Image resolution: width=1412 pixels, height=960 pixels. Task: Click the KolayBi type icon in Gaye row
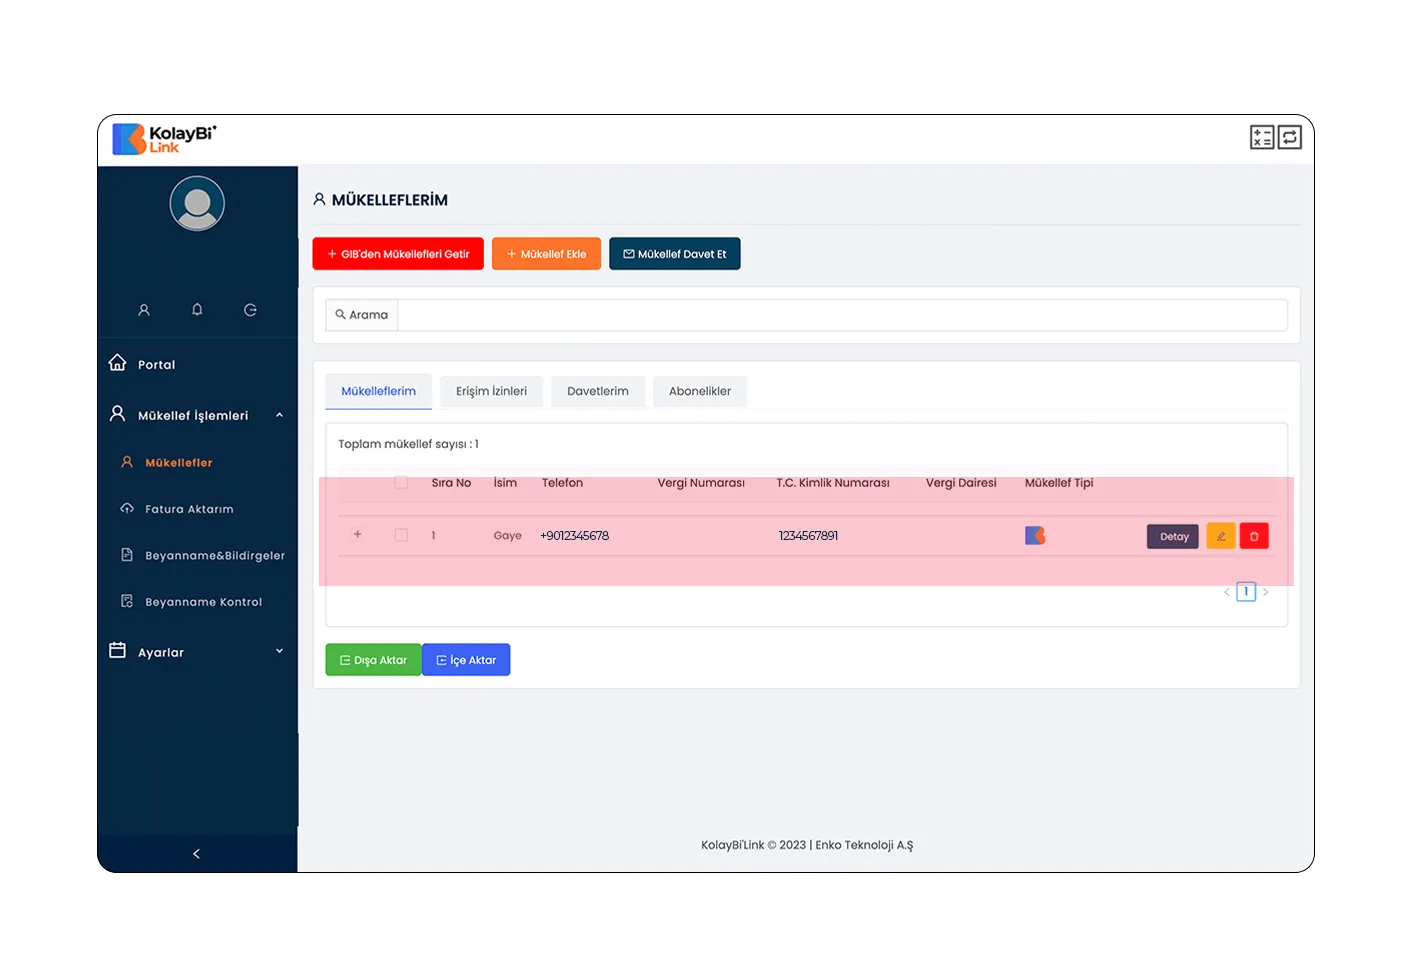tap(1035, 535)
